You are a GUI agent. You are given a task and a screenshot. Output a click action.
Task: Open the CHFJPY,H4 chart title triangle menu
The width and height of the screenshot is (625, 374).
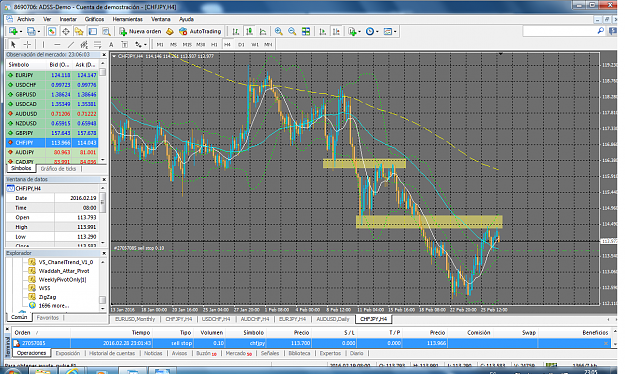[x=114, y=56]
